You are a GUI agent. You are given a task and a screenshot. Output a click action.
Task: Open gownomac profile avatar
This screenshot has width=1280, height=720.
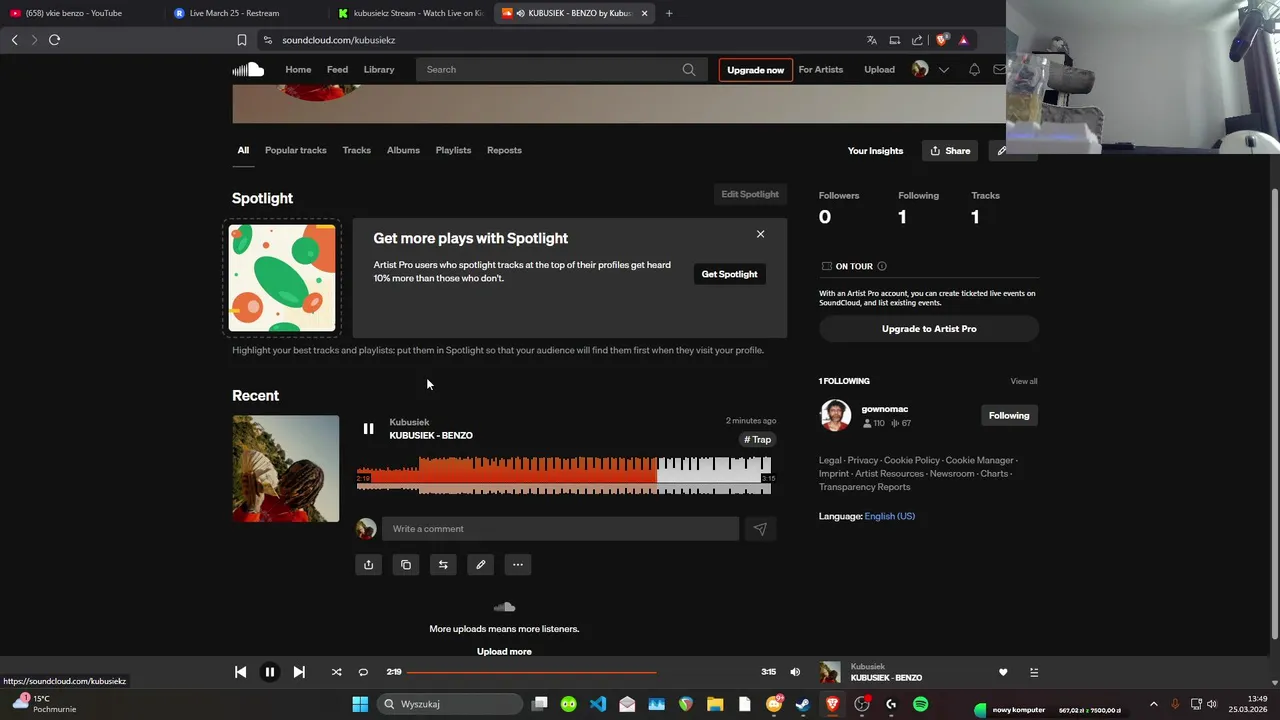[835, 415]
